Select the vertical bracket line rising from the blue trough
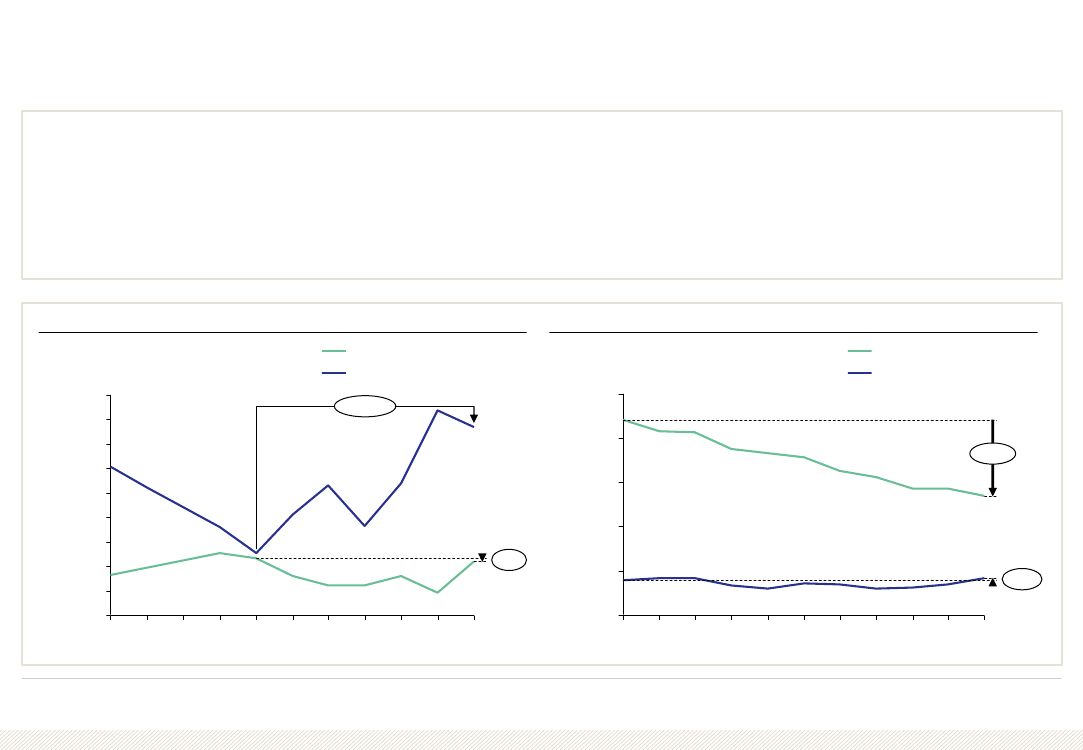The height and width of the screenshot is (750, 1083). (256, 479)
